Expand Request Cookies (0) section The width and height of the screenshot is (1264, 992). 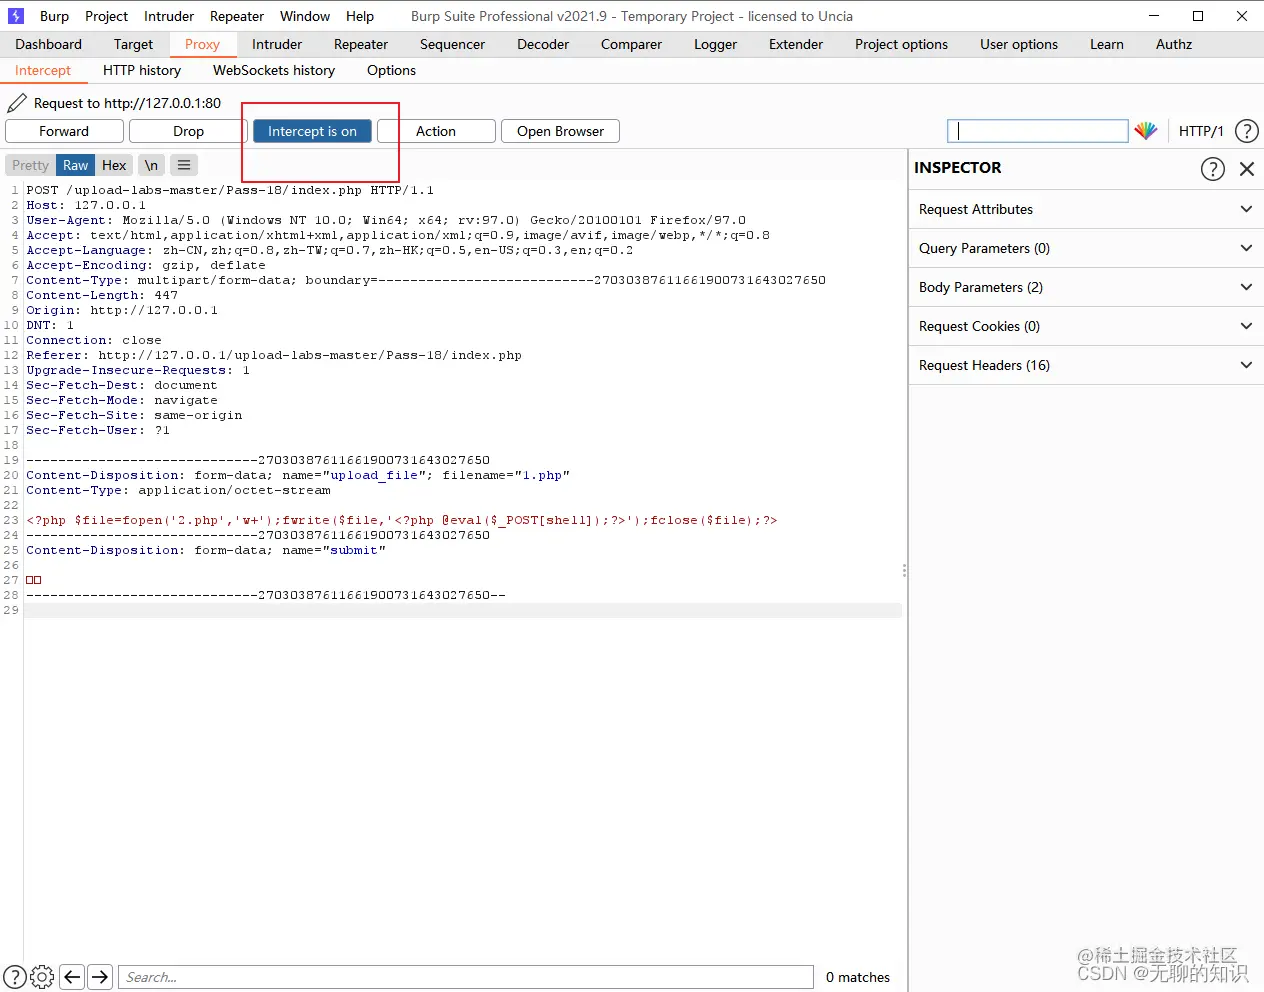tap(1086, 326)
